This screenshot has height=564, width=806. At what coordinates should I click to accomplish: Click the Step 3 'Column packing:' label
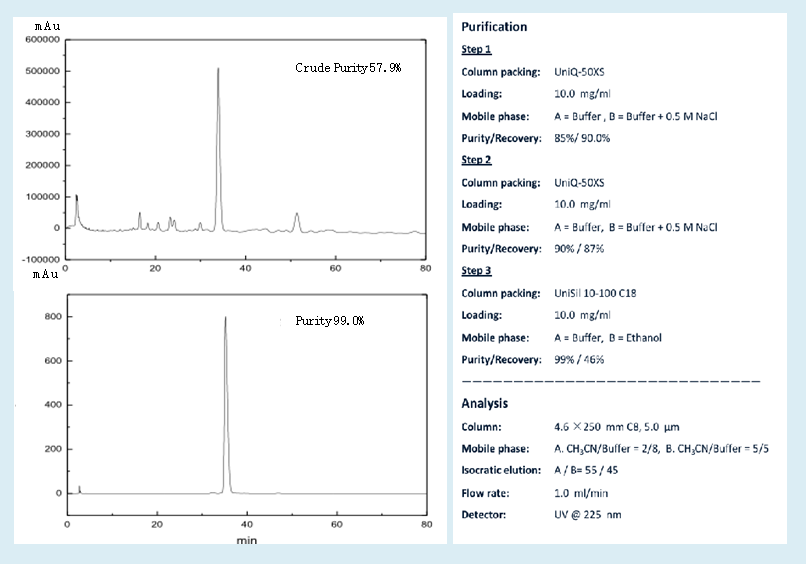(x=501, y=293)
